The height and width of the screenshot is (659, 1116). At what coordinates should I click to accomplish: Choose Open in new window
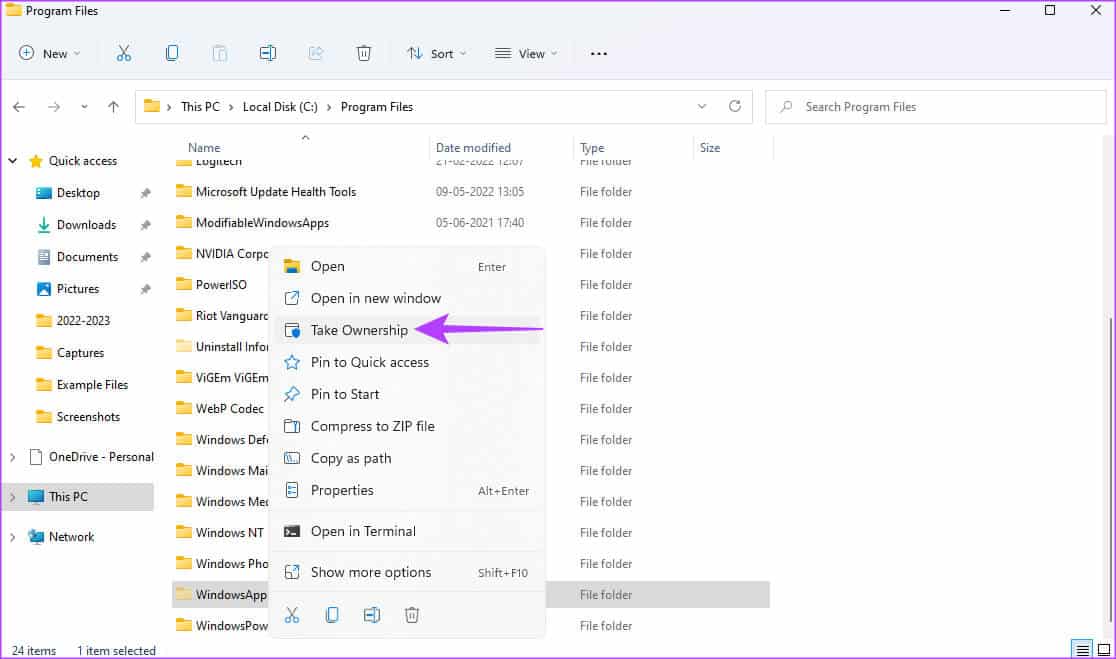(x=408, y=298)
